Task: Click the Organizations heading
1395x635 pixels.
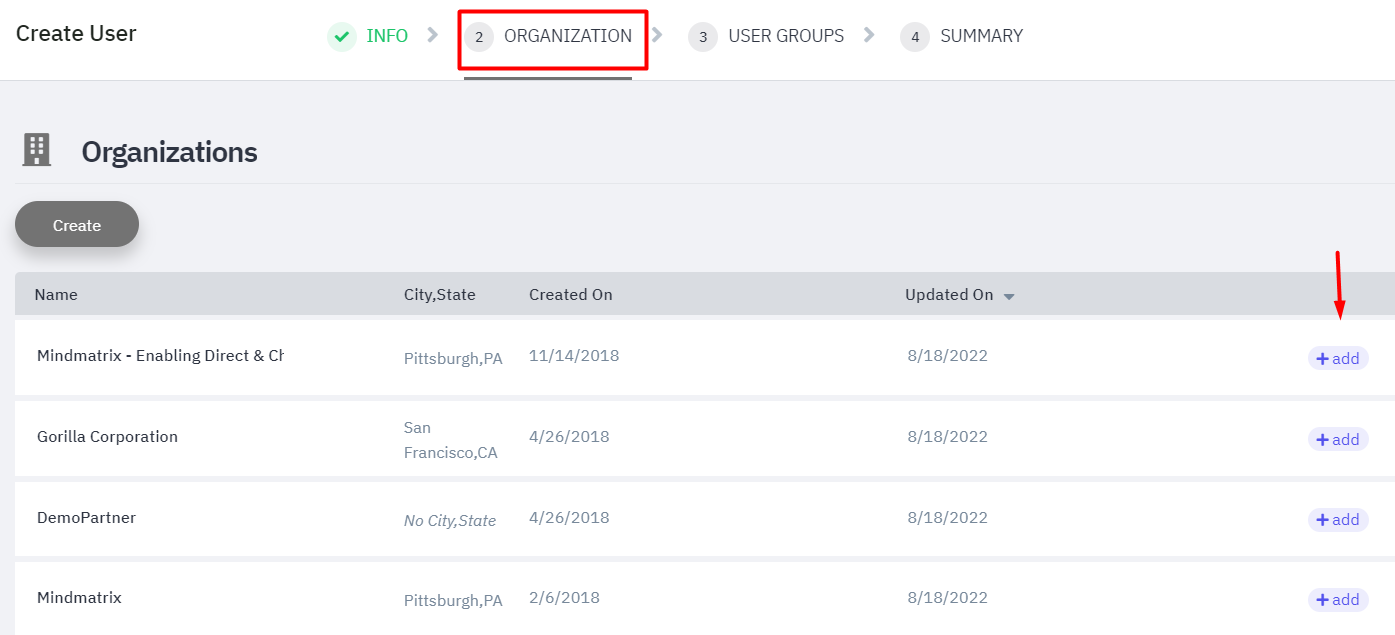Action: coord(169,151)
